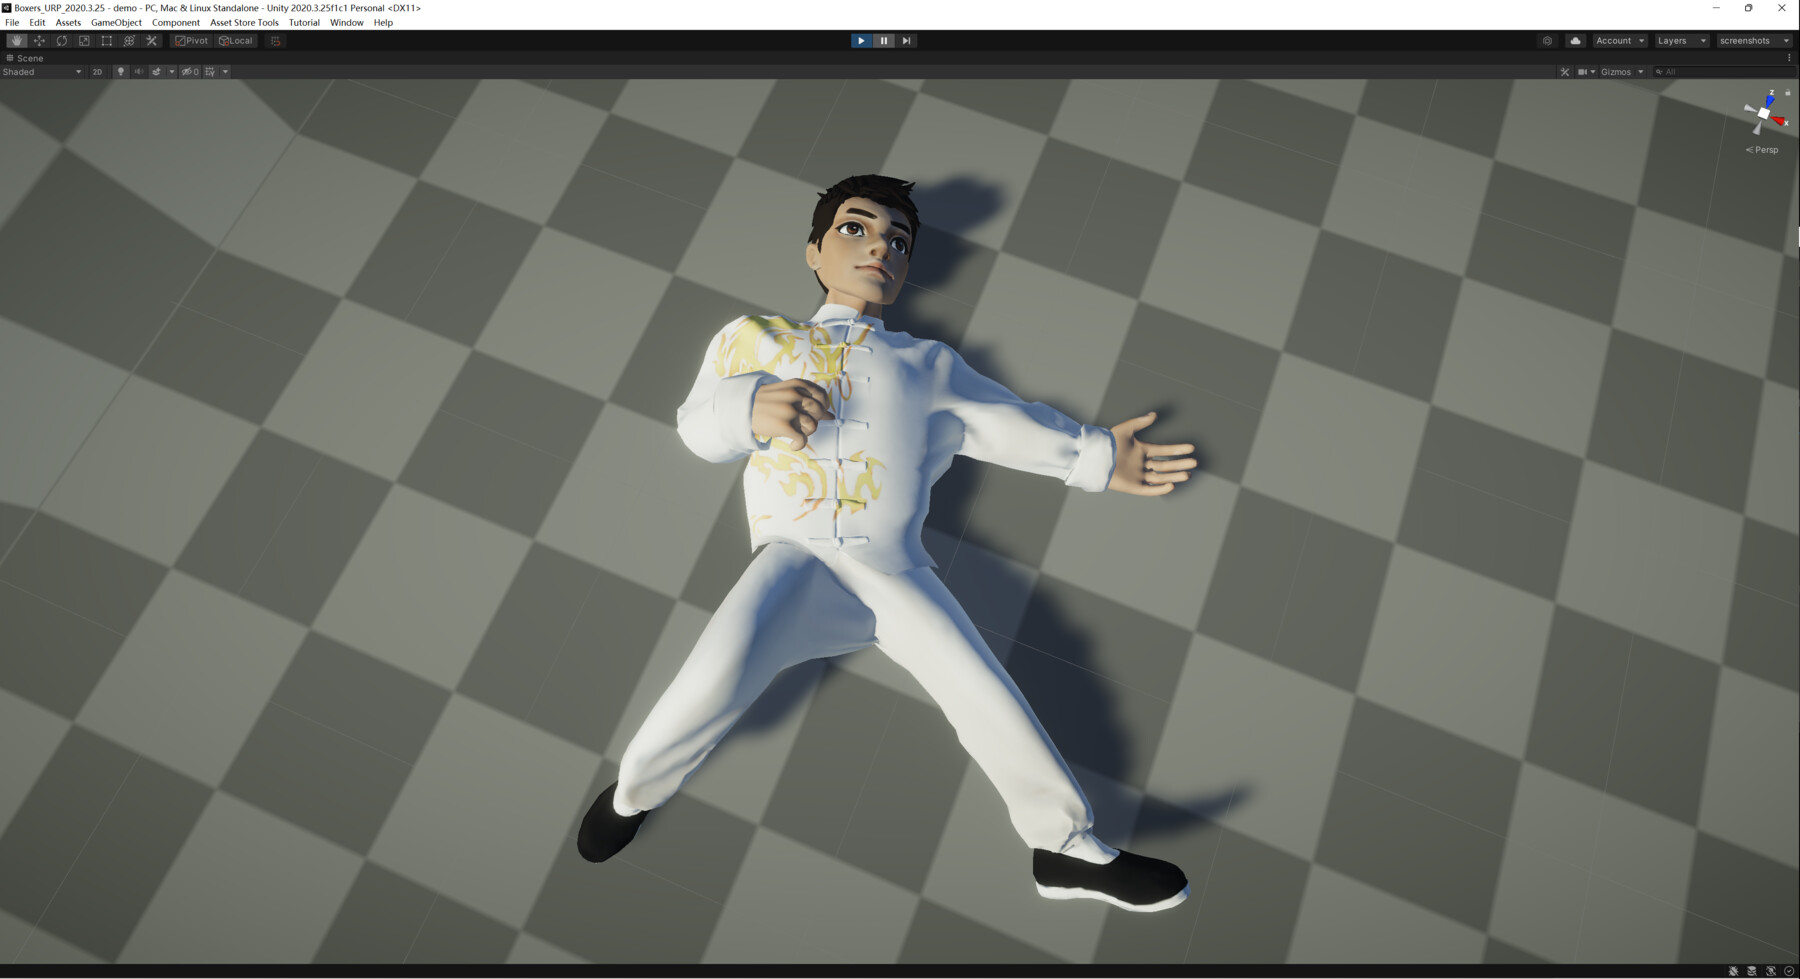Screen dimensions: 1800x979
Task: Select the Scale tool
Action: point(84,41)
